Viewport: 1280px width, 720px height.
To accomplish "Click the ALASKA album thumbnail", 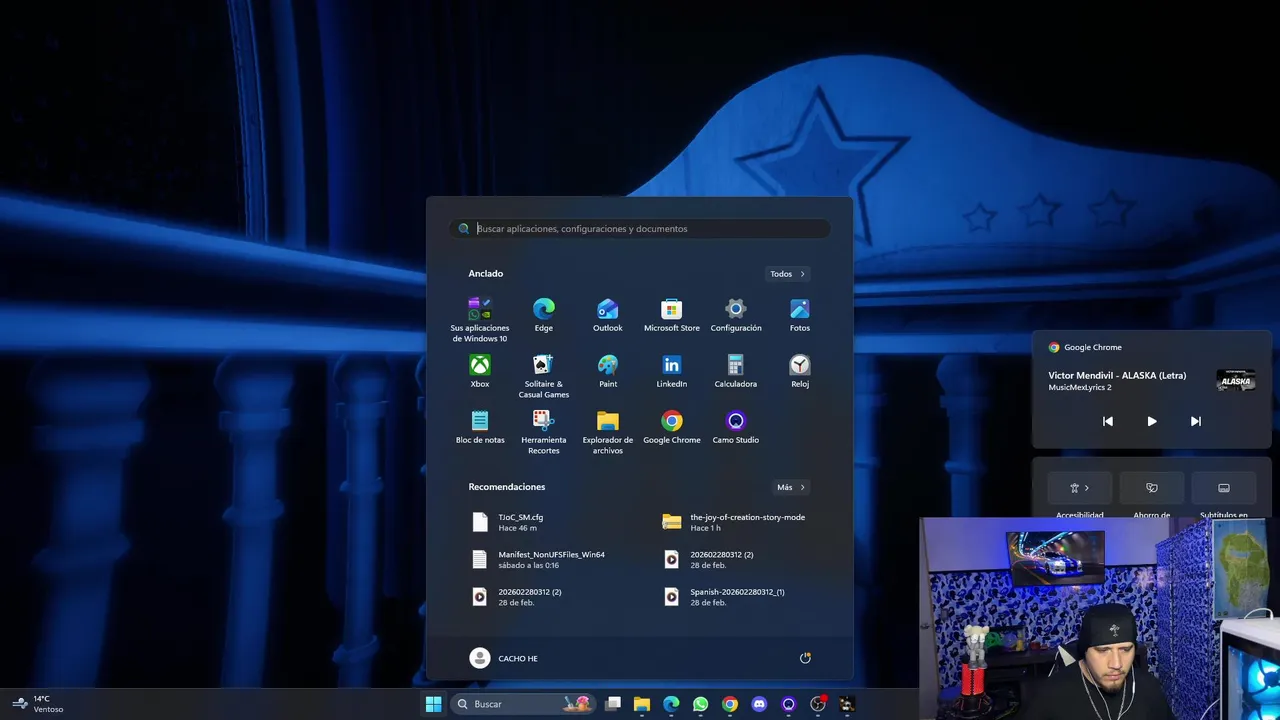I will (1236, 380).
